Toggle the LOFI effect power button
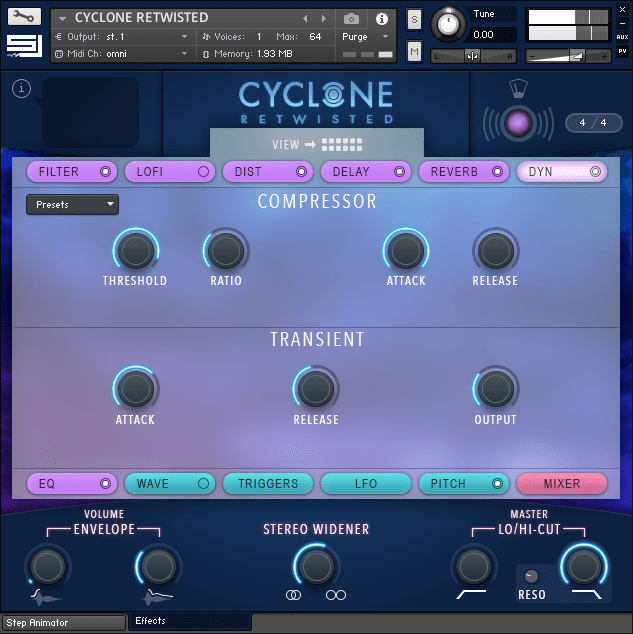 coord(203,172)
